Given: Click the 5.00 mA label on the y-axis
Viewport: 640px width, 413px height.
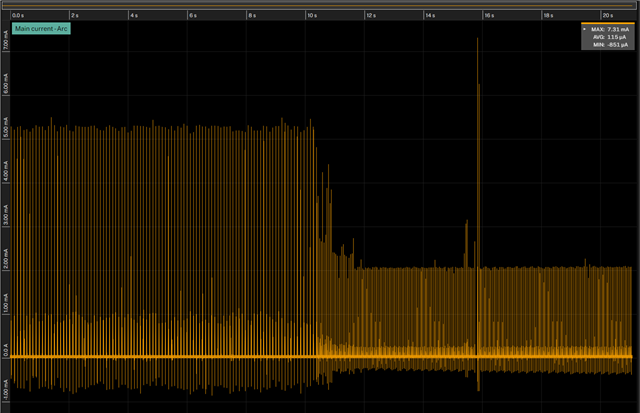Looking at the screenshot, I should pyautogui.click(x=5, y=128).
